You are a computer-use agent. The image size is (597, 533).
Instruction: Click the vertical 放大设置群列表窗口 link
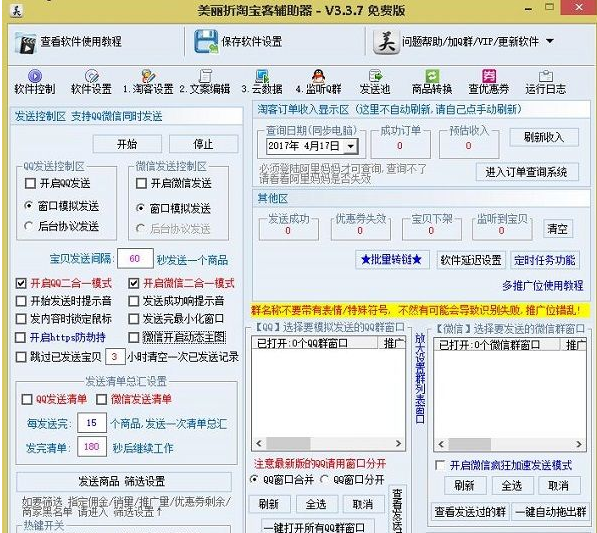[x=420, y=378]
